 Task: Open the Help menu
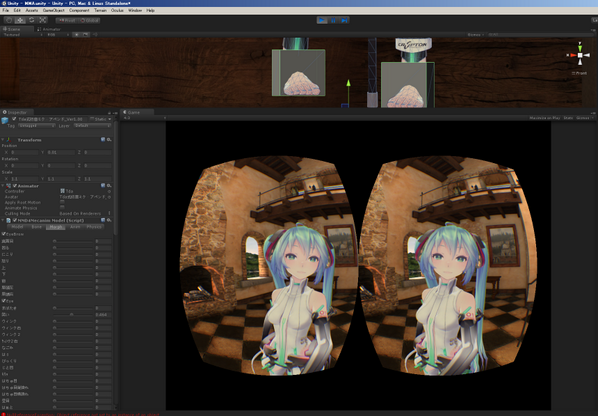[151, 10]
